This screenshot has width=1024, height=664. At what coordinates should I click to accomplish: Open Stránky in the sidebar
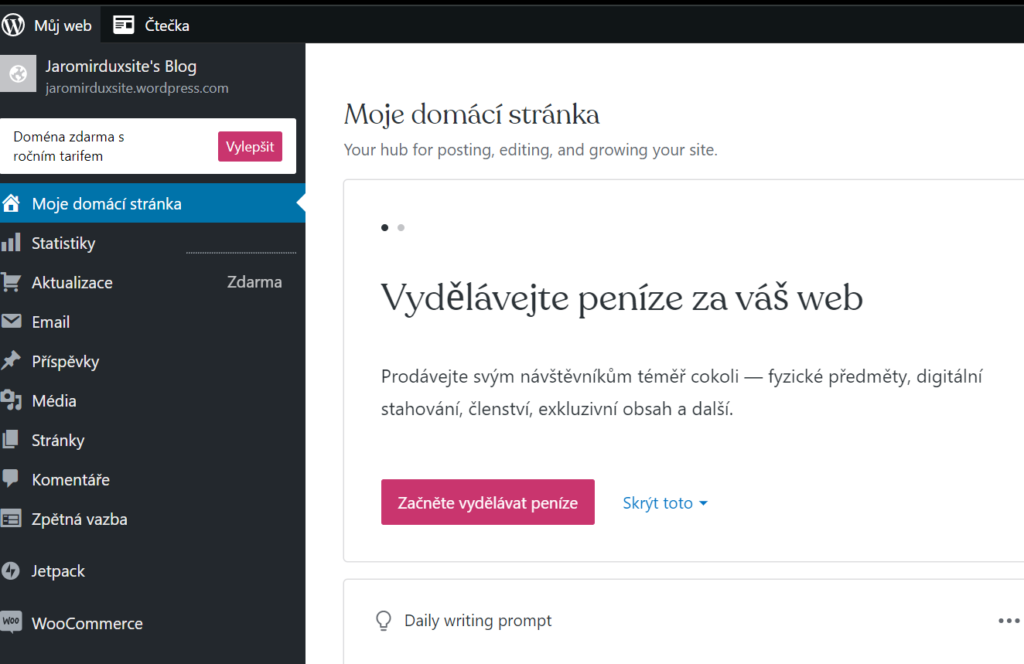58,440
